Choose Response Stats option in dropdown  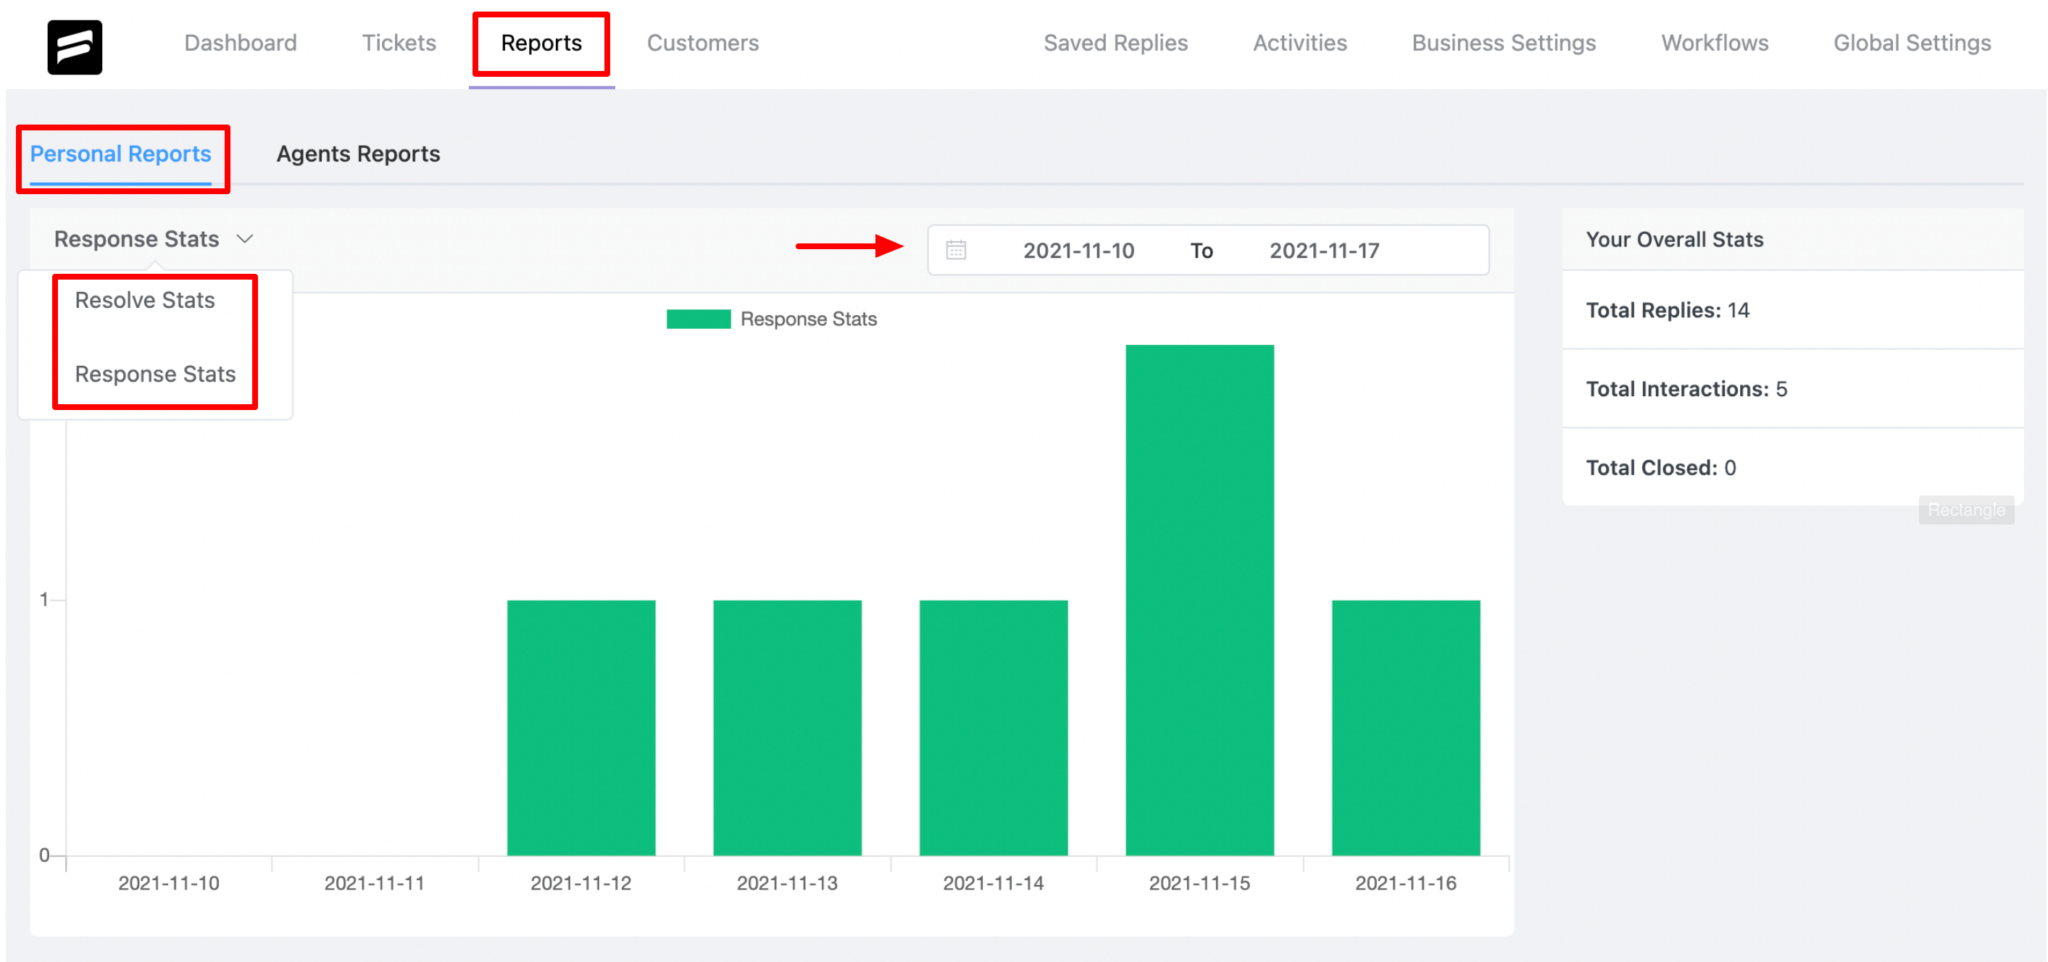click(x=155, y=374)
